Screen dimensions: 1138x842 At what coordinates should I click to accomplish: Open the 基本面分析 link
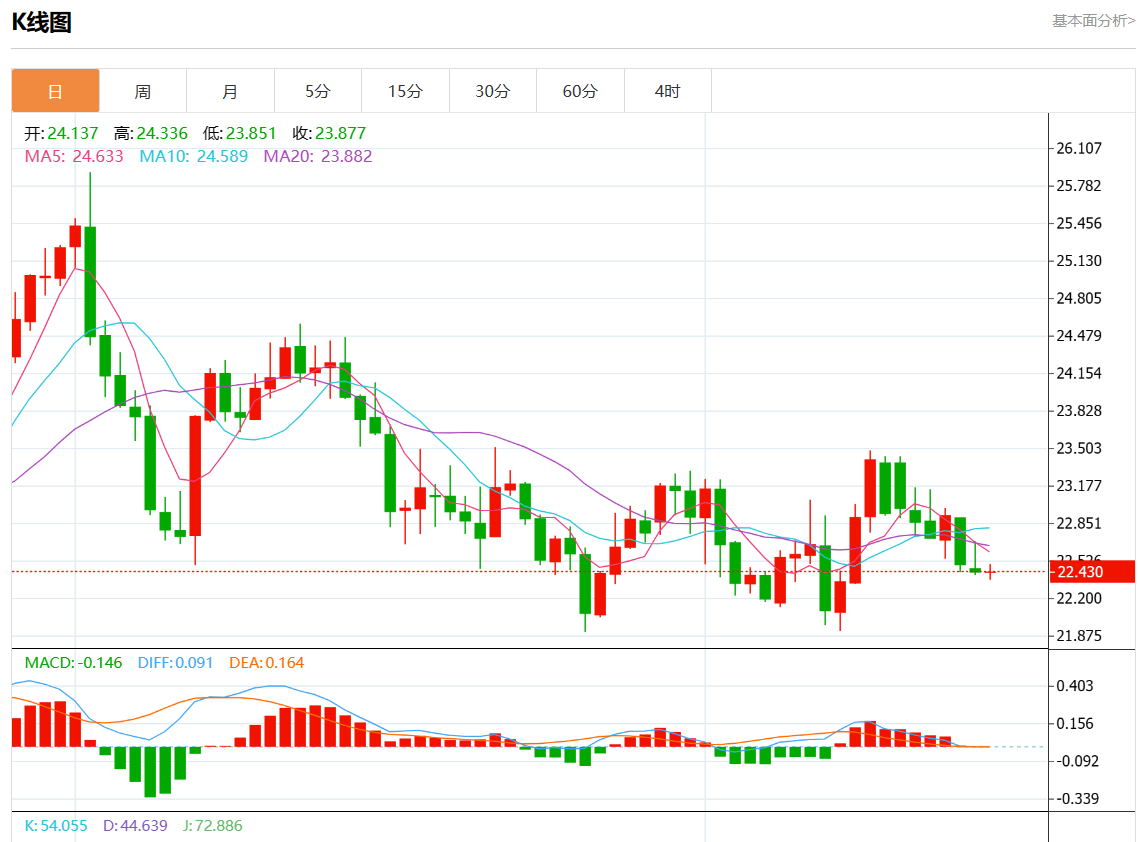[1093, 20]
